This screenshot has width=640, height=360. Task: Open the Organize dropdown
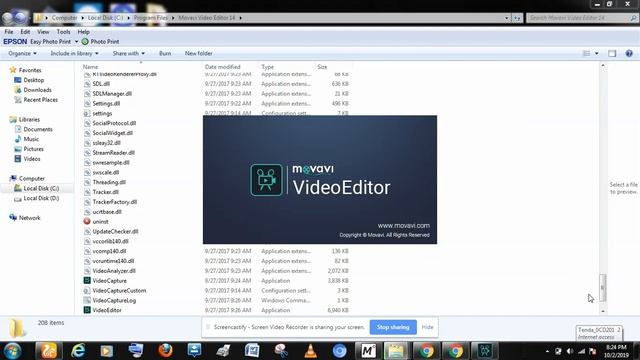pyautogui.click(x=22, y=53)
